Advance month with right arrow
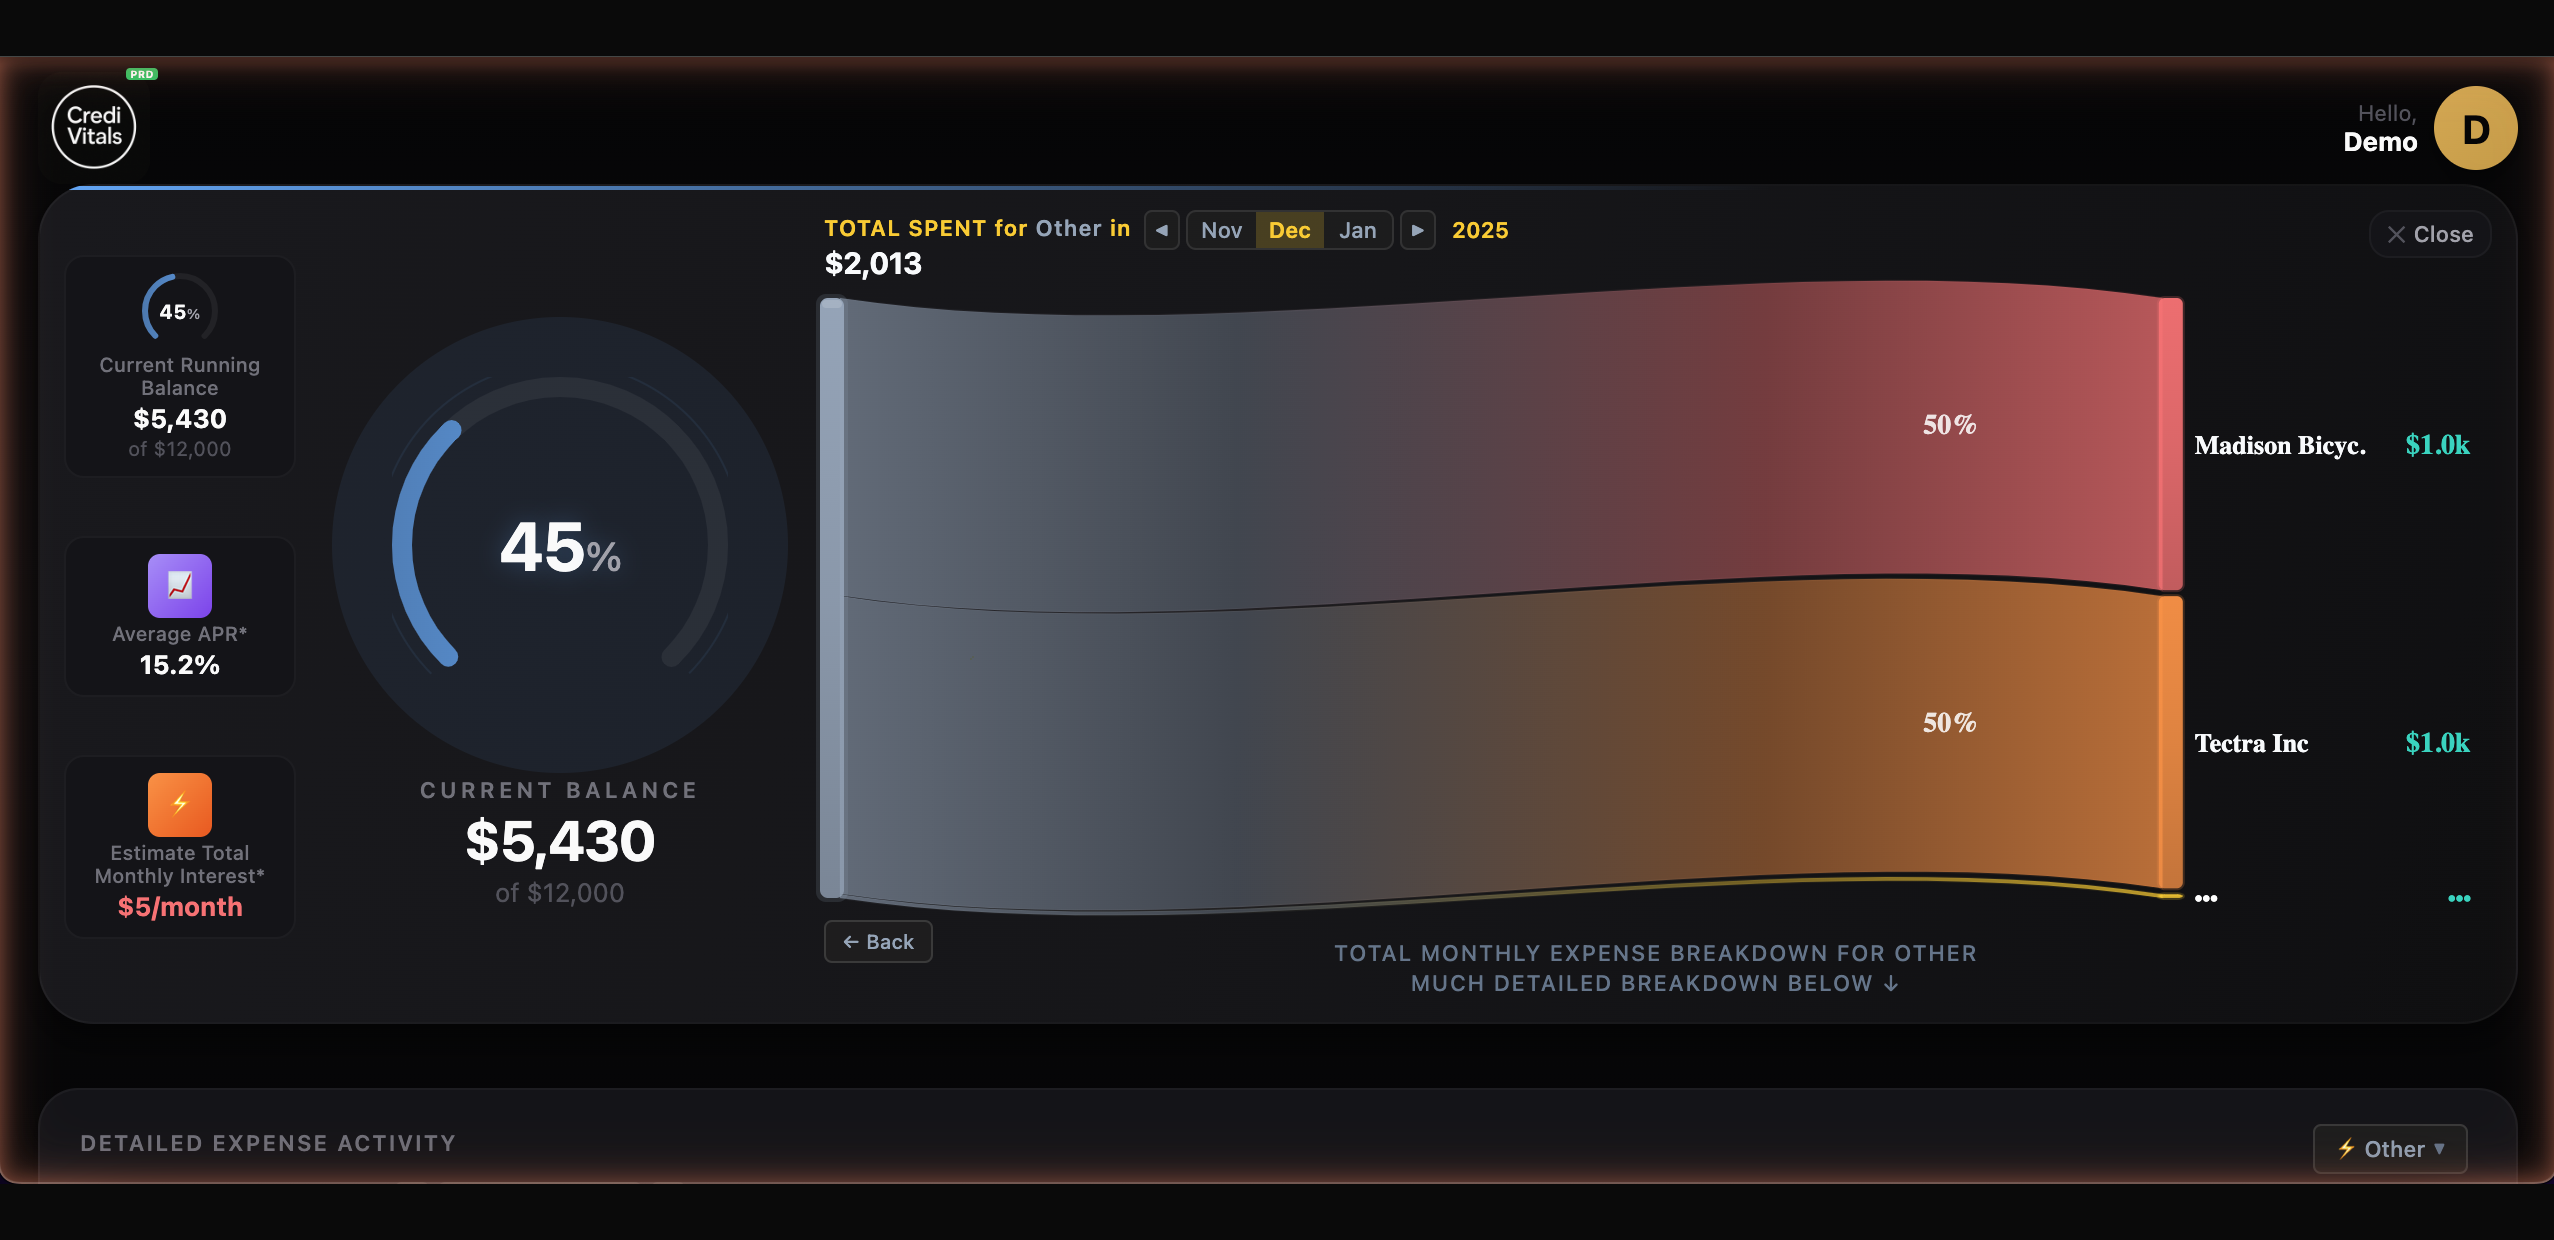 (x=1417, y=230)
